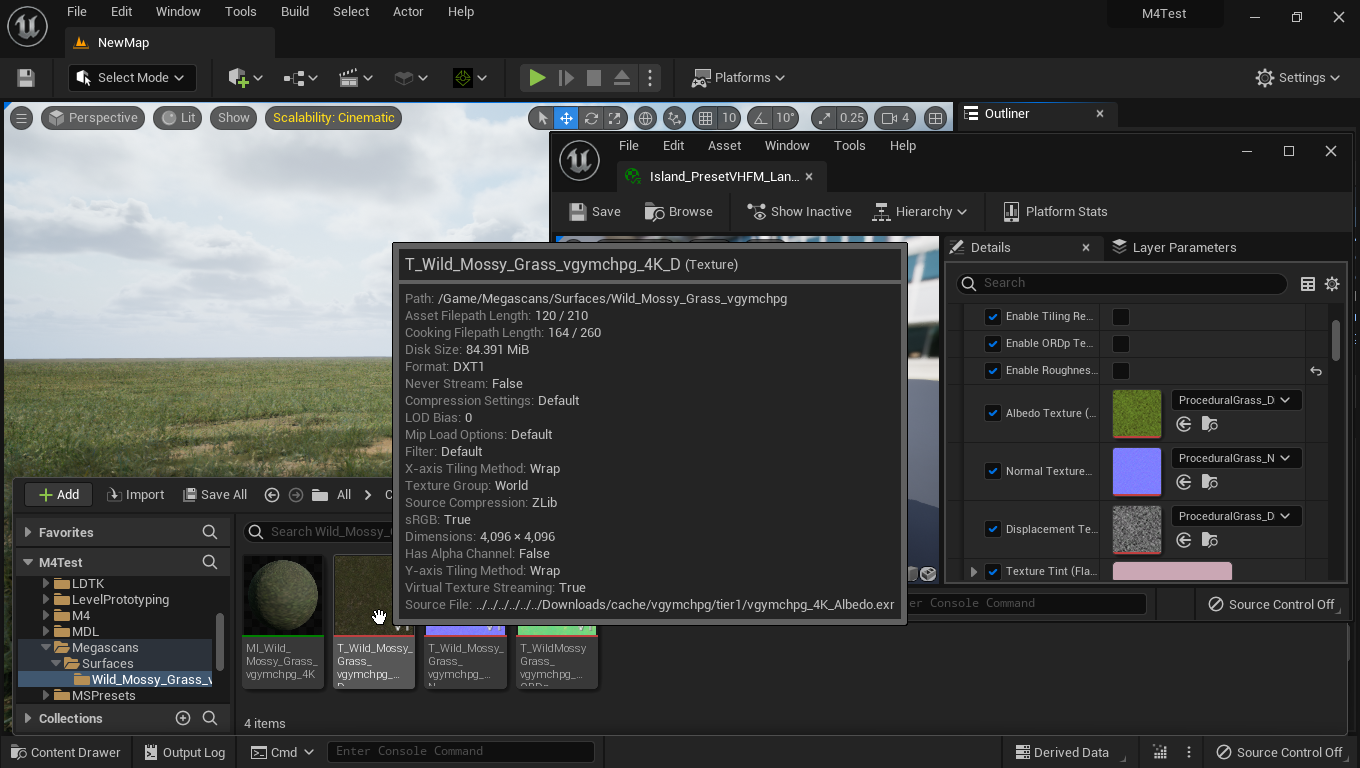
Task: Uncheck Enable ORDp Te... parameter override
Action: (993, 344)
